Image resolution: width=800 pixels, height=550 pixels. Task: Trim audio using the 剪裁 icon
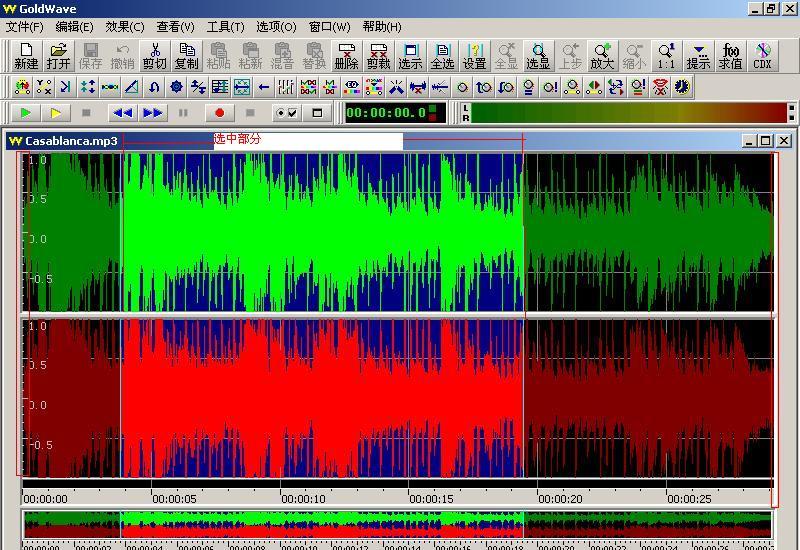[x=378, y=56]
